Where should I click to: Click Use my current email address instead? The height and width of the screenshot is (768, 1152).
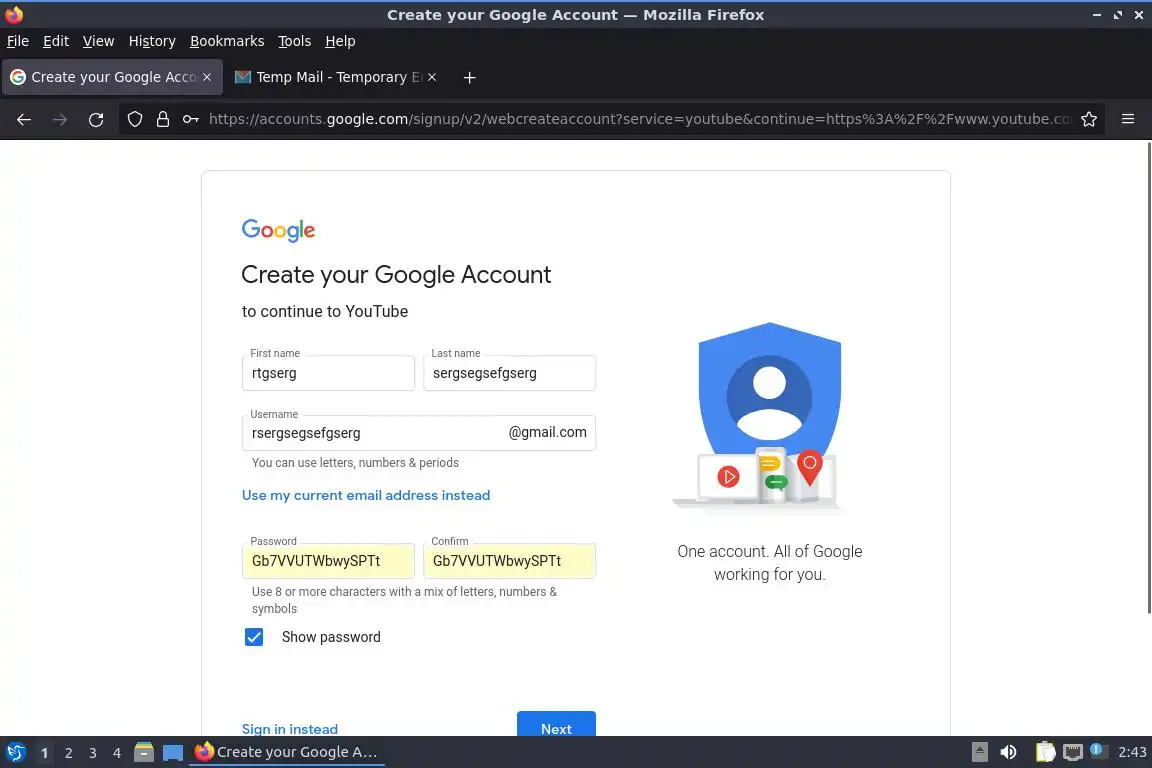(366, 495)
